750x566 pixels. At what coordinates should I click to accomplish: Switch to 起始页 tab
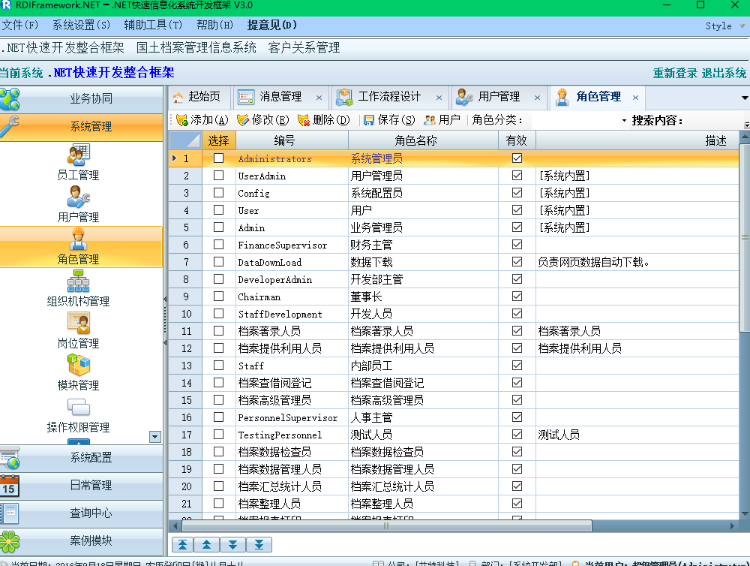pyautogui.click(x=199, y=97)
